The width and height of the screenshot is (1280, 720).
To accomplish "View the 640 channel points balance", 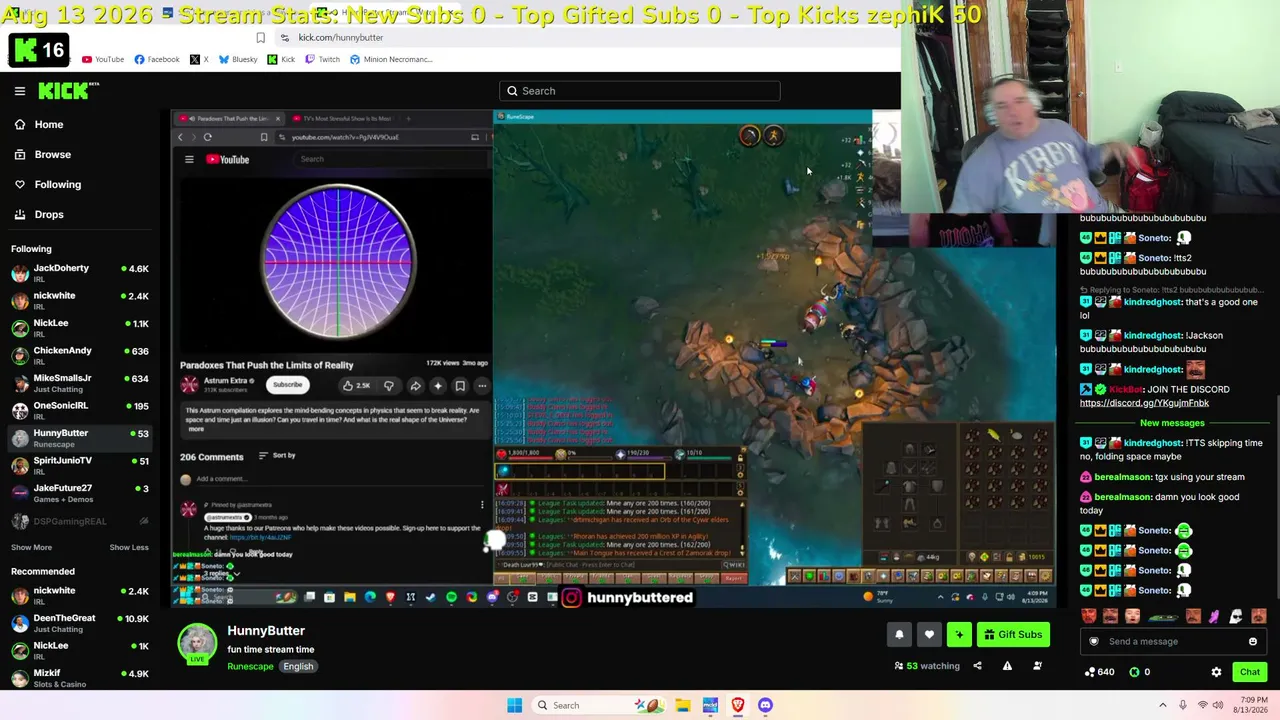I will tap(1099, 672).
